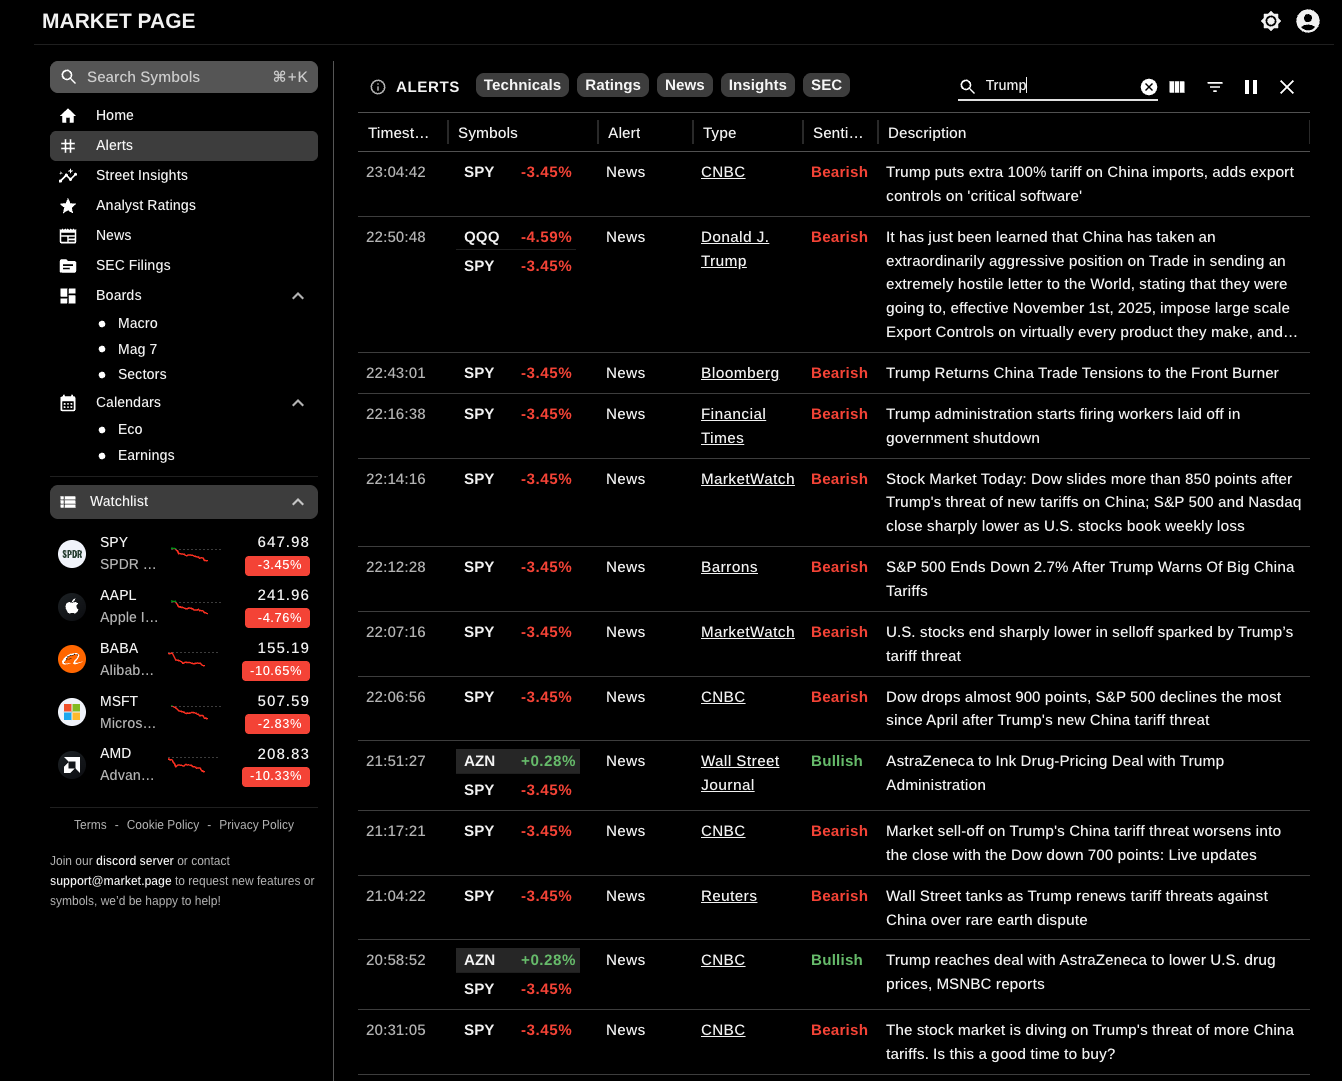1342x1081 pixels.
Task: Toggle the Insights alert filter
Action: point(757,85)
